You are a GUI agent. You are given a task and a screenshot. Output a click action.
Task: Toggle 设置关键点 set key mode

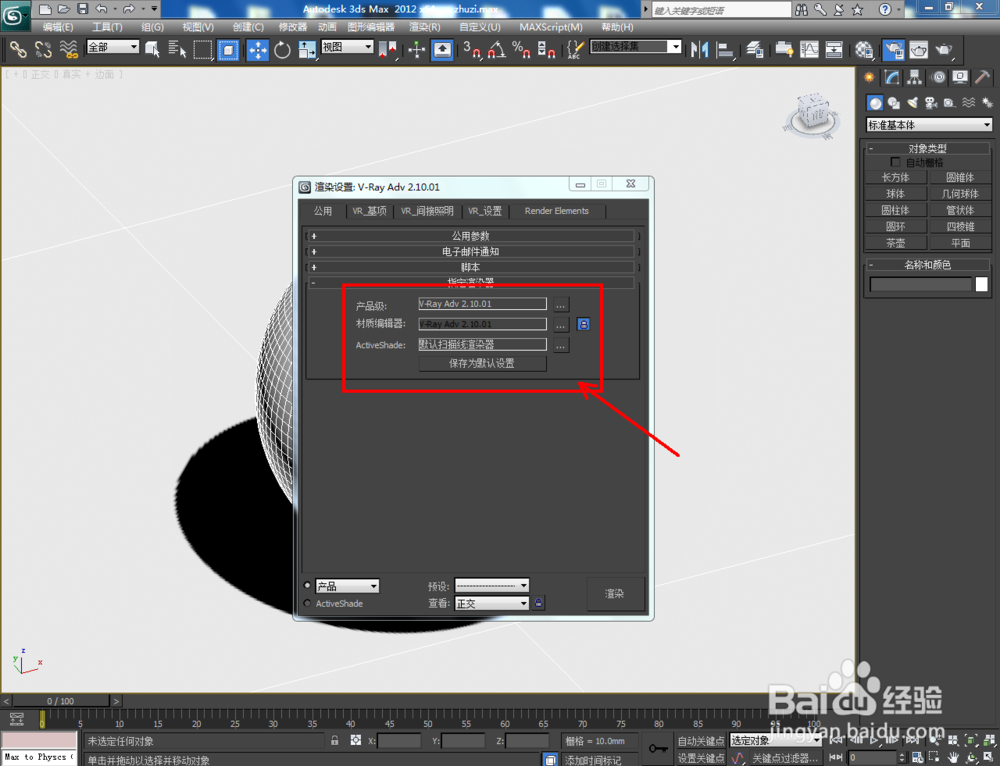[x=701, y=758]
